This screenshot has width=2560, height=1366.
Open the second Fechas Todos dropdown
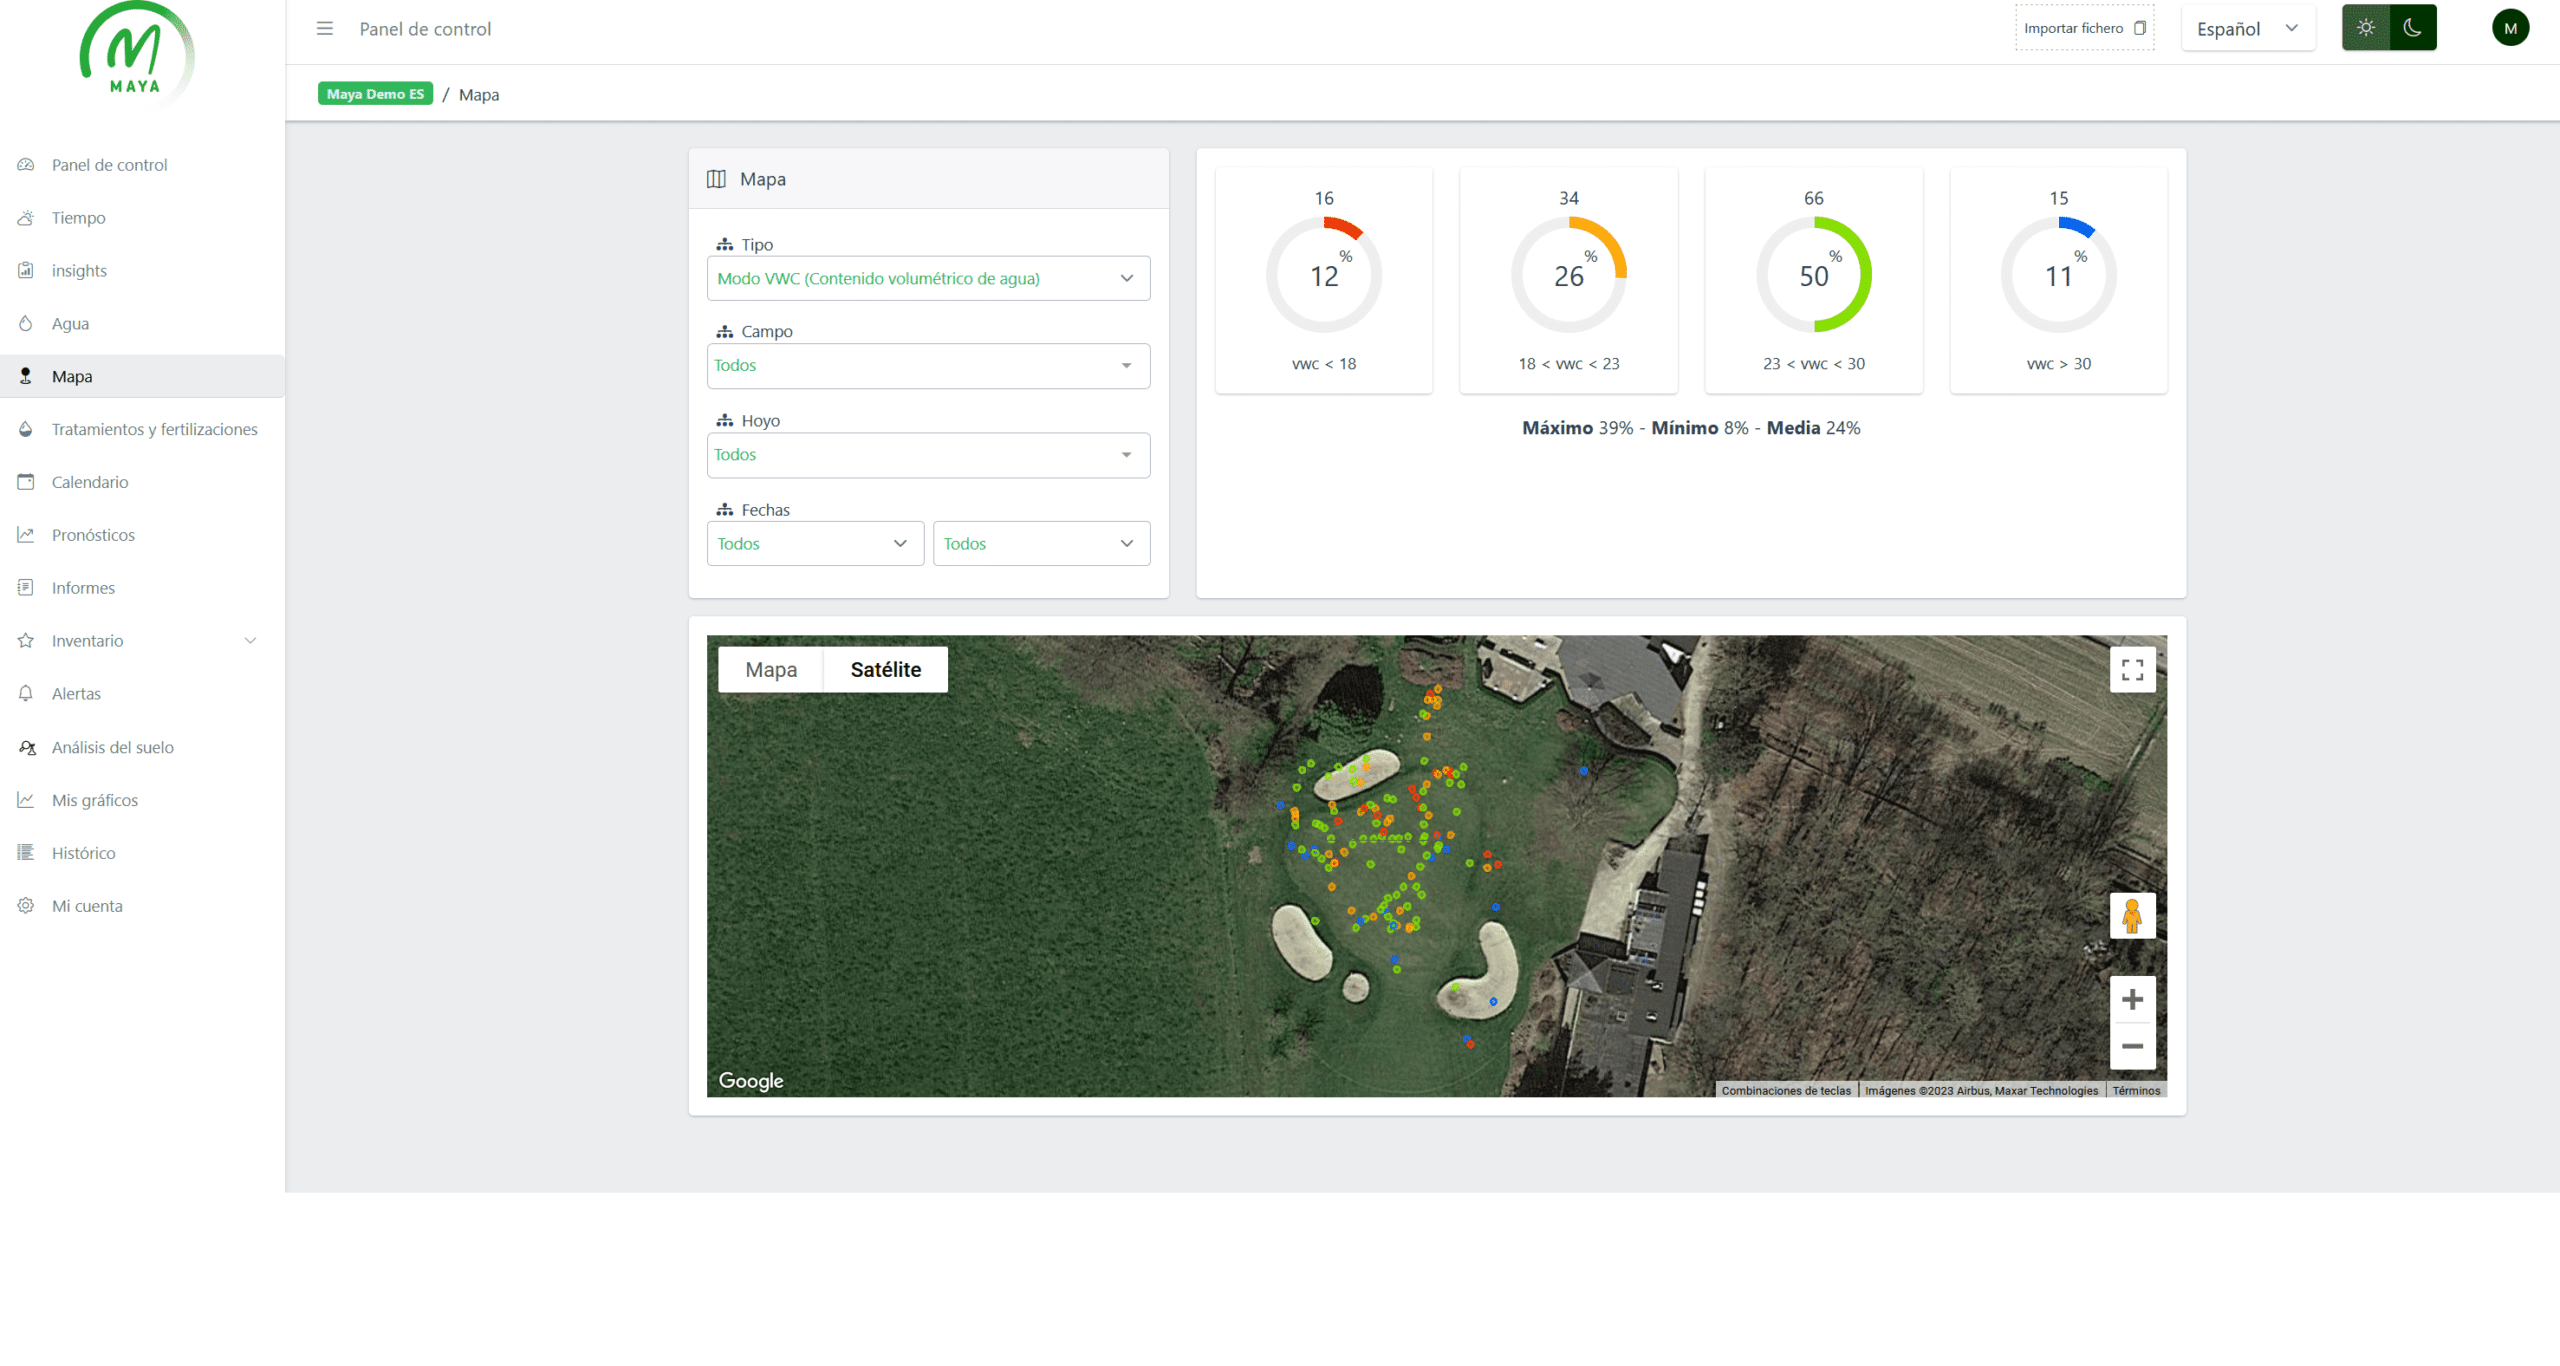pyautogui.click(x=1041, y=544)
